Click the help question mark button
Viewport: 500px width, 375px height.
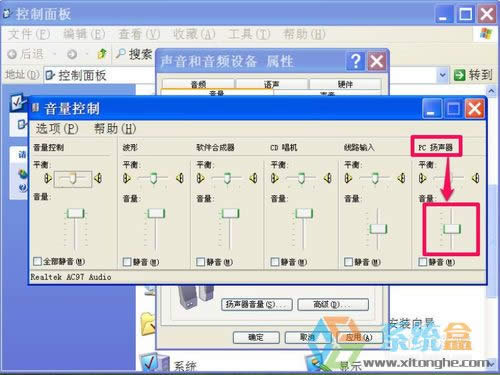coord(356,61)
